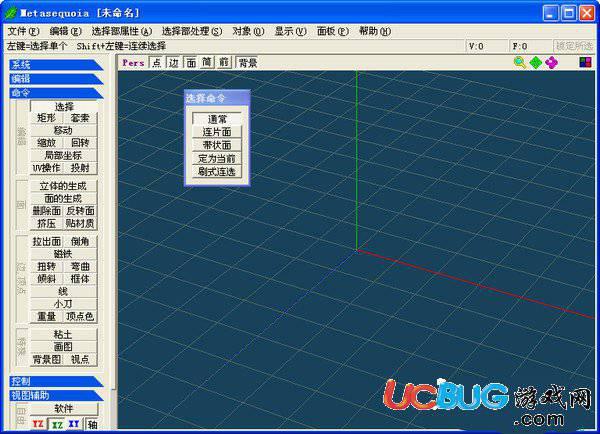Click the 扭转 twist button
Screen dimensions: 600x434
pos(47,266)
